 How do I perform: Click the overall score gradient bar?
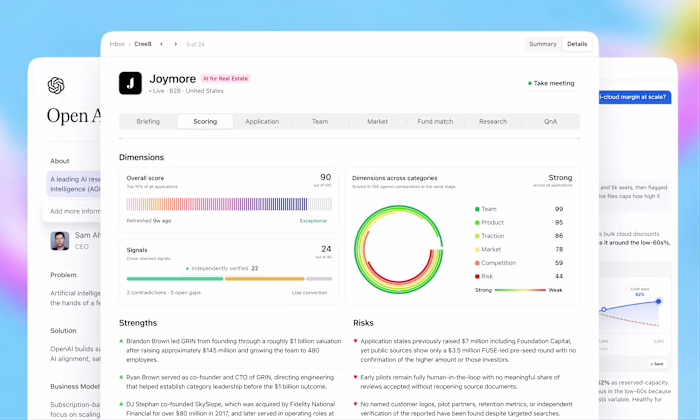coord(229,204)
